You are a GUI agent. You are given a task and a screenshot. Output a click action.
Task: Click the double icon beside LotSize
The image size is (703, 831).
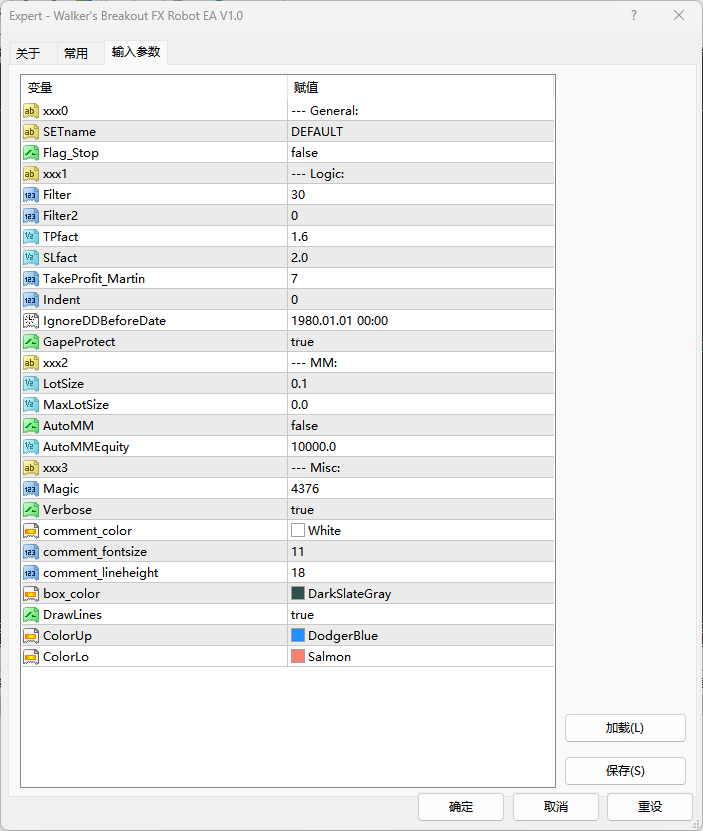tap(30, 384)
